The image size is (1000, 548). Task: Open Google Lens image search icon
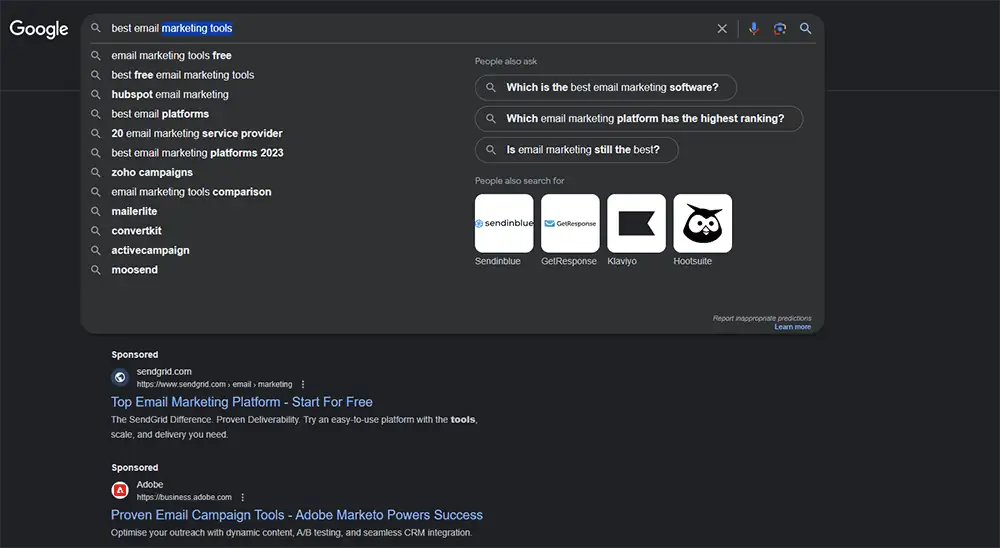click(779, 29)
